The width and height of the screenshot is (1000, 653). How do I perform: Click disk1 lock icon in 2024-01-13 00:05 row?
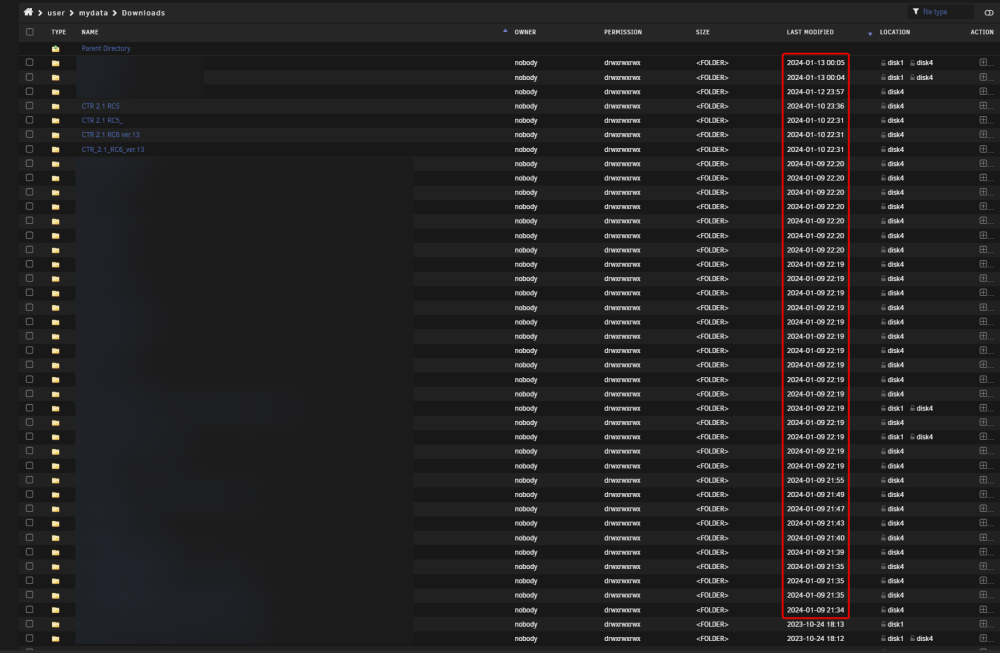pyautogui.click(x=883, y=63)
